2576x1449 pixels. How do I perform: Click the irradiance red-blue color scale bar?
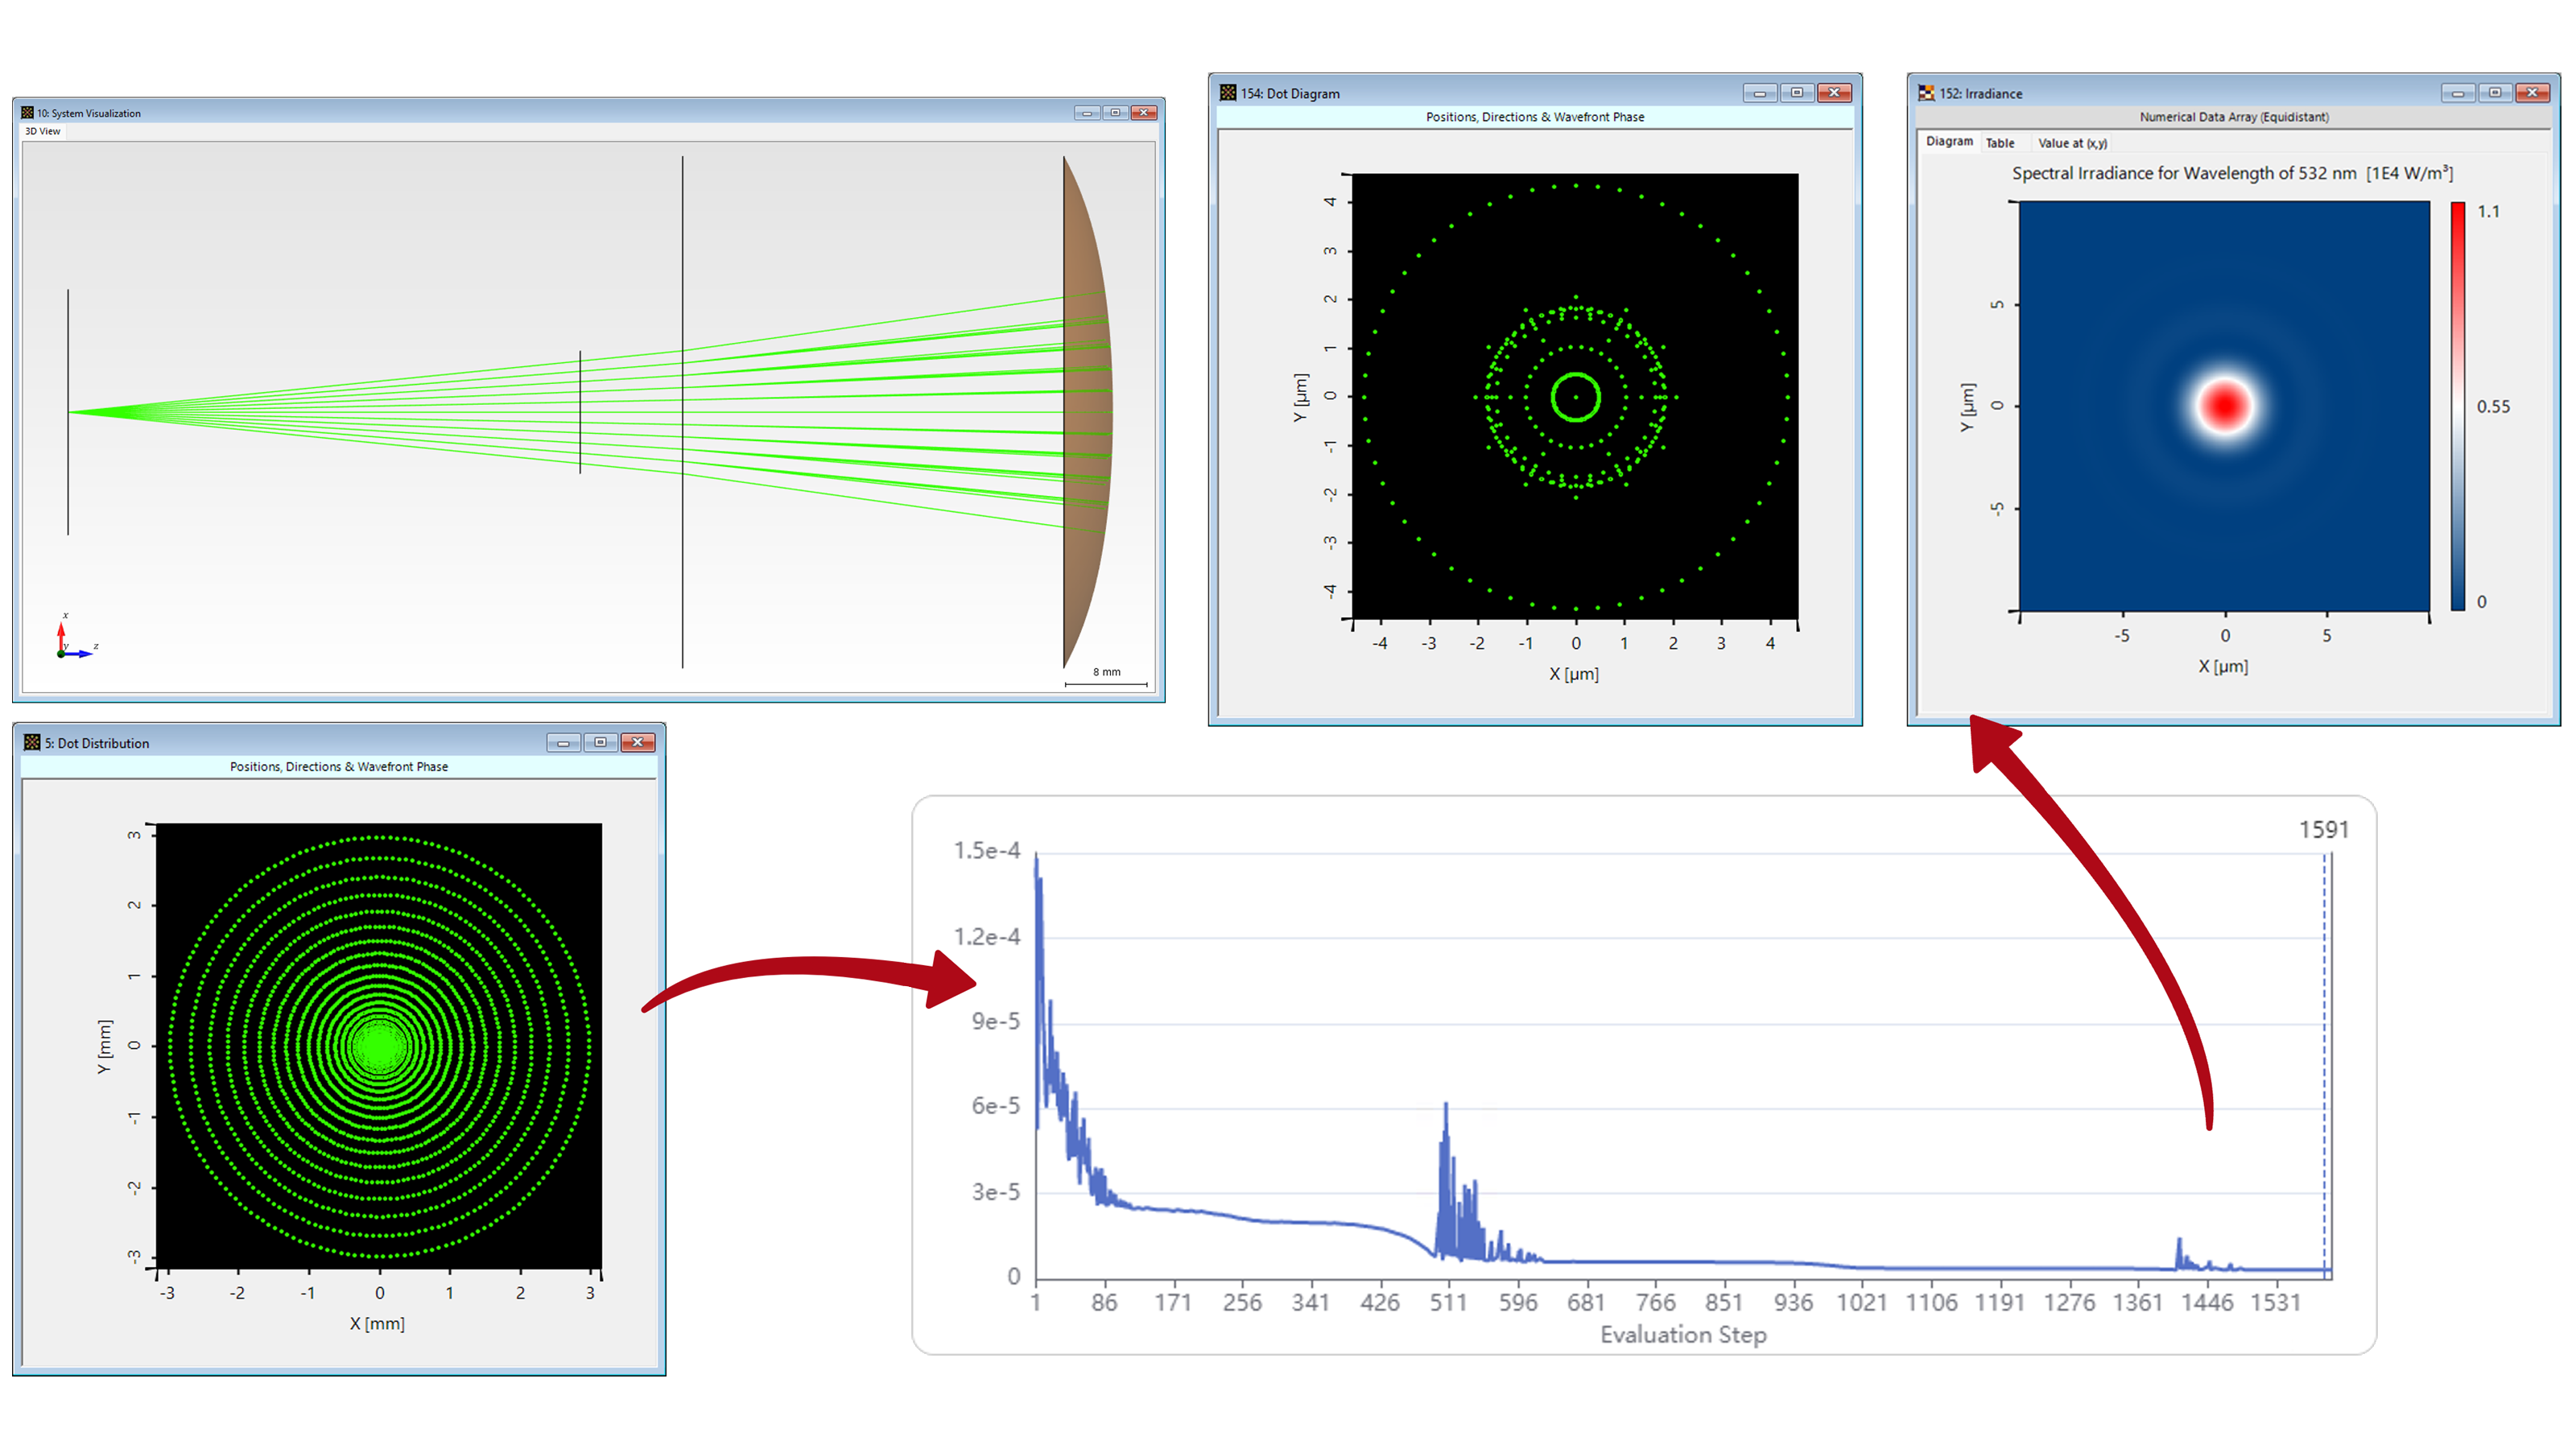pos(2457,406)
